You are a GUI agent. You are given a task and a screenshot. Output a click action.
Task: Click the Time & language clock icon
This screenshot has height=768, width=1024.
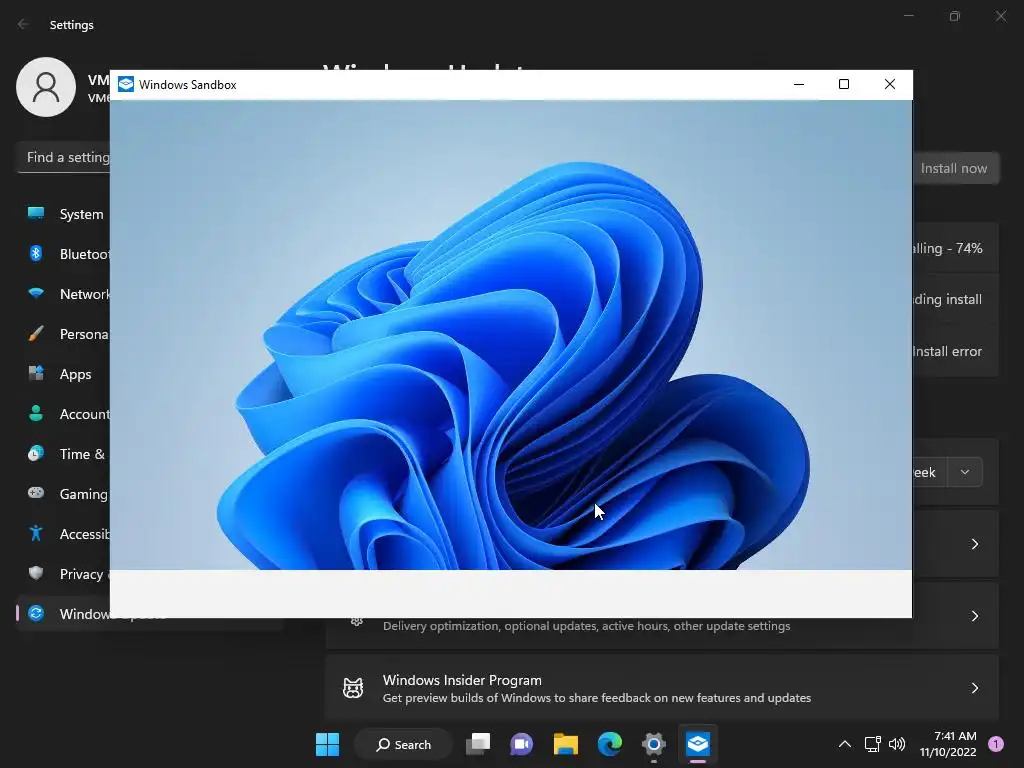click(x=36, y=453)
